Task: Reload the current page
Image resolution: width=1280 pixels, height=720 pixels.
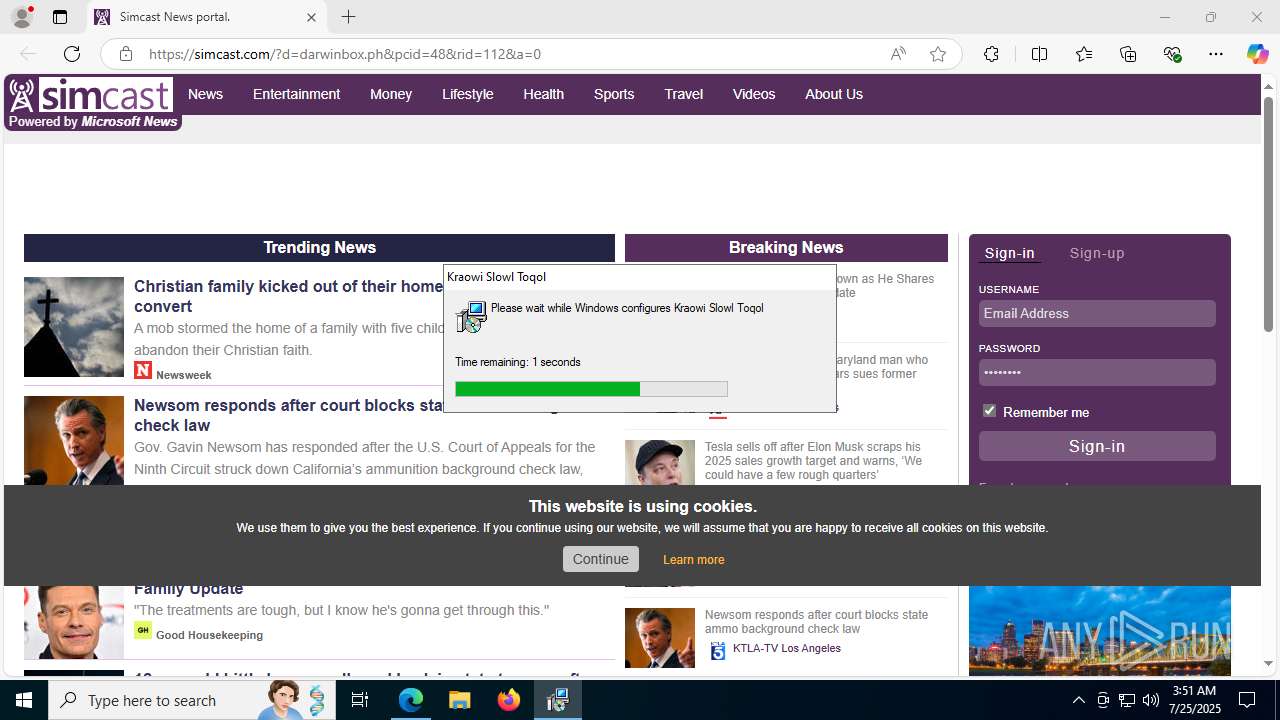Action: [72, 54]
